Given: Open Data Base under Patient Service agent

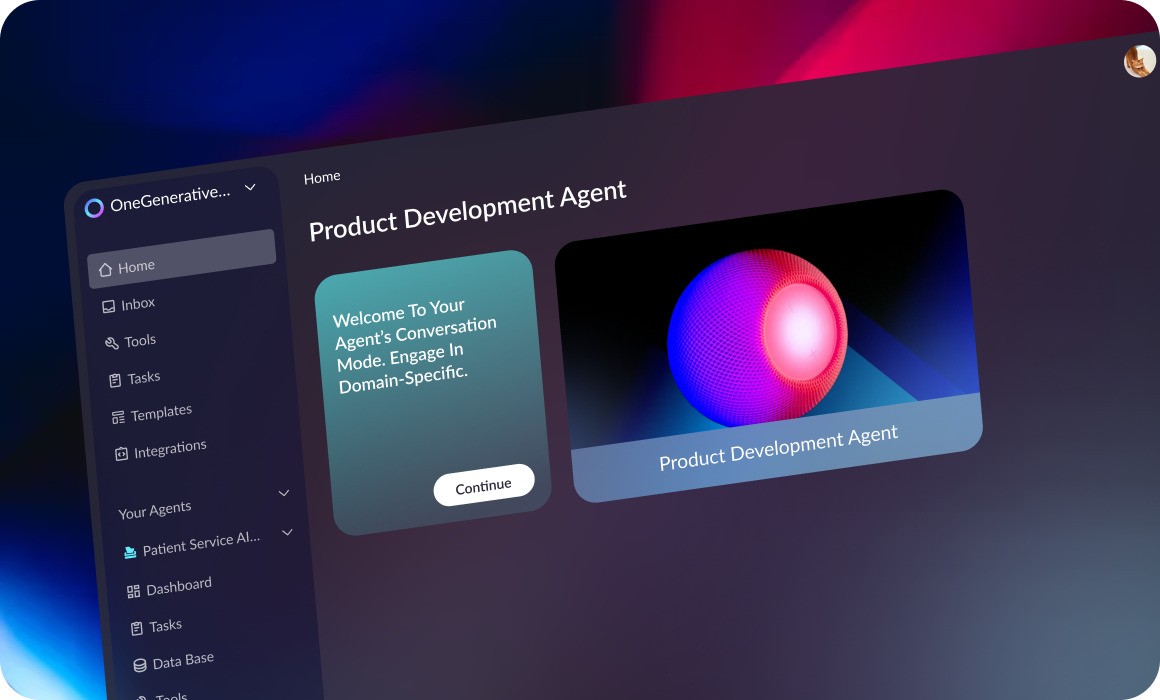Looking at the screenshot, I should [x=183, y=660].
